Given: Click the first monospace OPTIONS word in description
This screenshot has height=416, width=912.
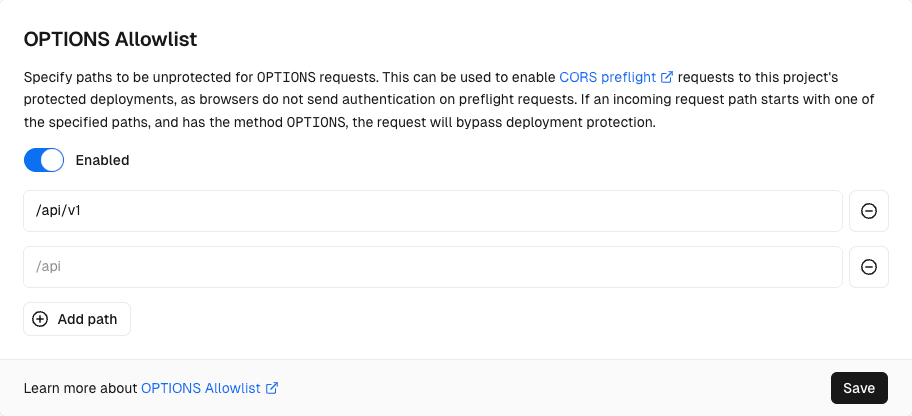Looking at the screenshot, I should pyautogui.click(x=285, y=76).
